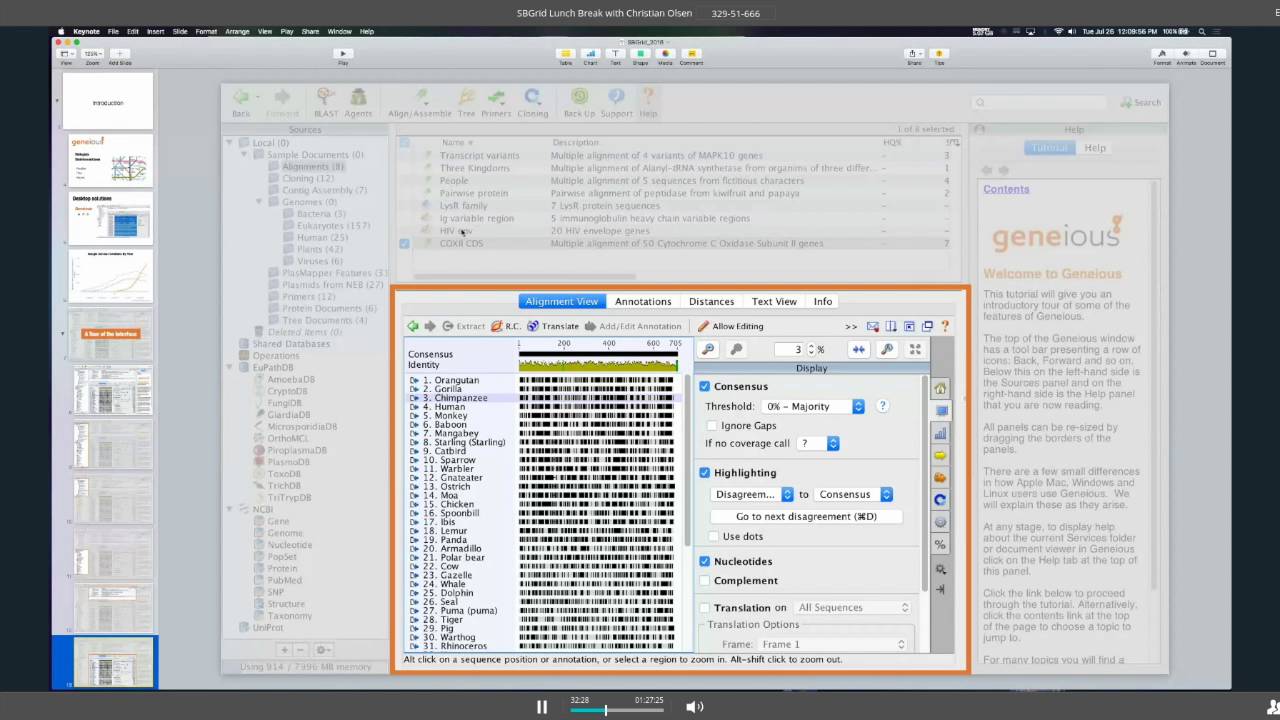Open the home General side tab icon
Image resolution: width=1280 pixels, height=720 pixels.
pyautogui.click(x=940, y=389)
